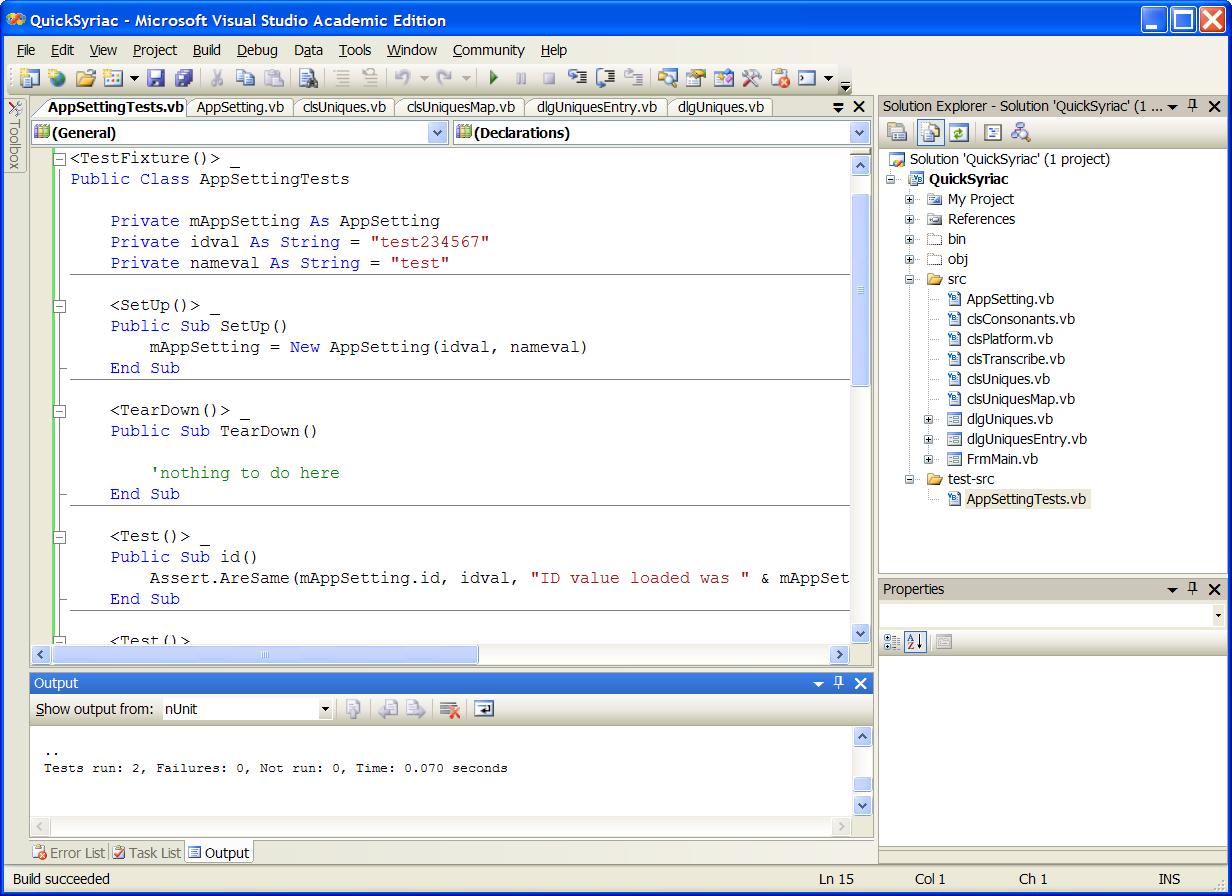Select the QuickSyriac project node

click(968, 179)
